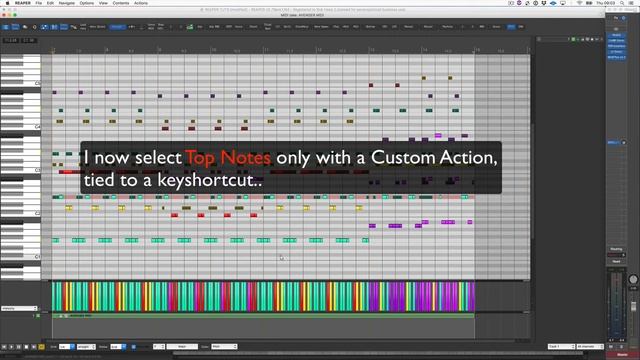The width and height of the screenshot is (640, 360).
Task: Open the Grid division dropdown
Action: pos(67,347)
